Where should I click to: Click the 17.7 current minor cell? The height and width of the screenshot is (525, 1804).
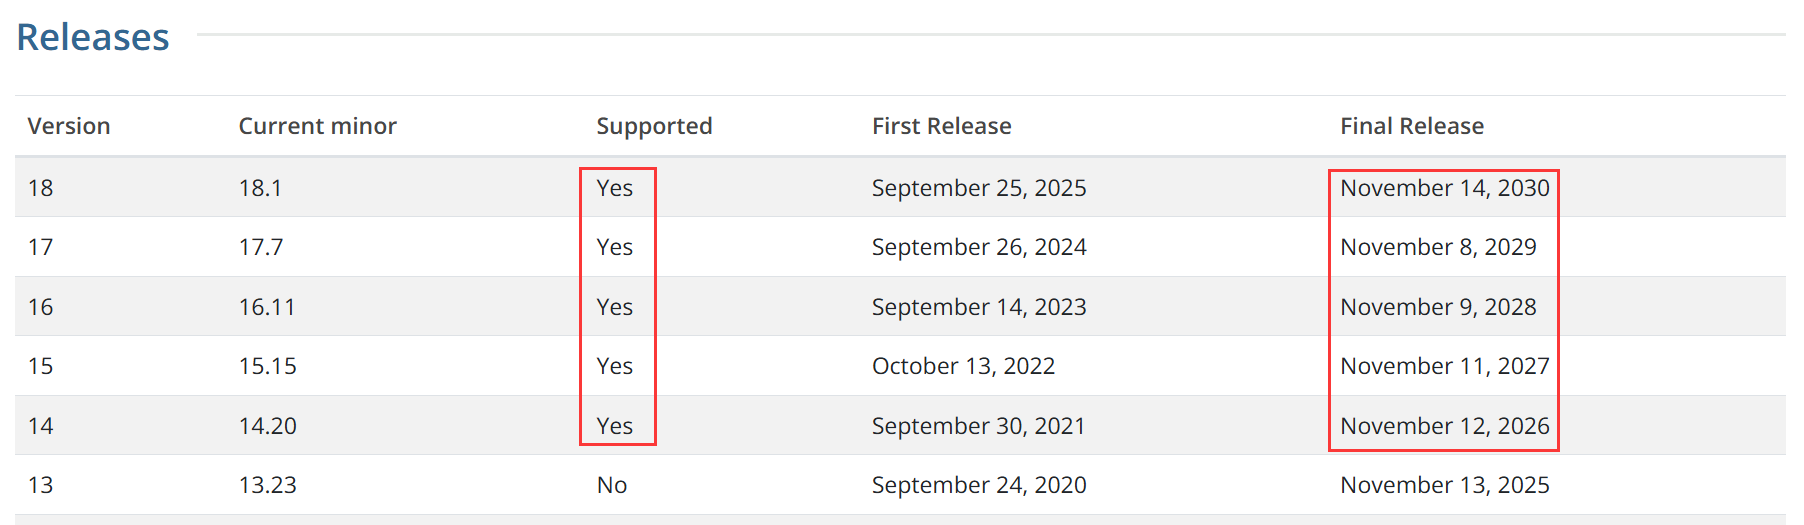260,247
